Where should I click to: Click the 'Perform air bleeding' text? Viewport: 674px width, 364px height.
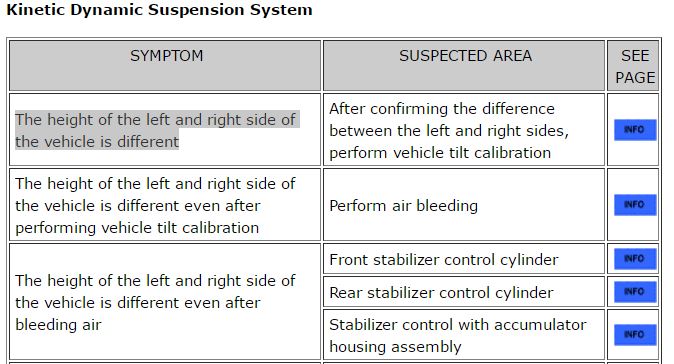[x=404, y=205]
